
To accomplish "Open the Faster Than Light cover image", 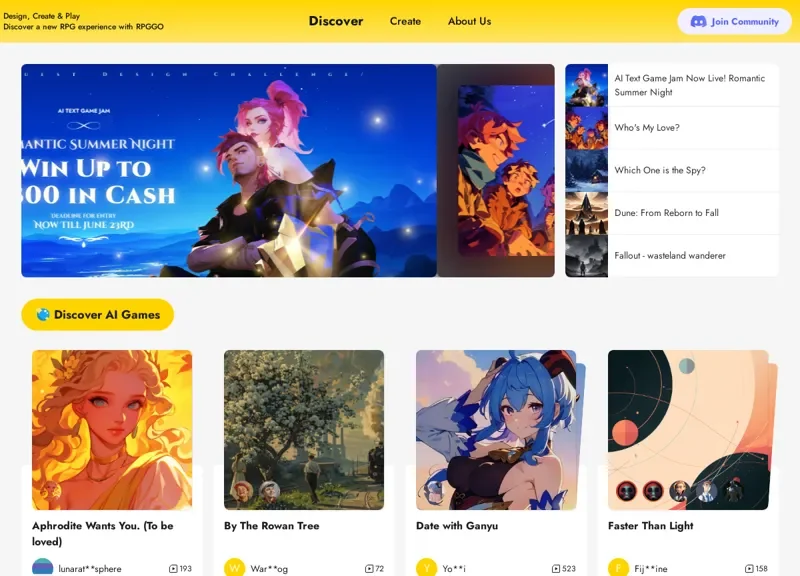I will [688, 430].
